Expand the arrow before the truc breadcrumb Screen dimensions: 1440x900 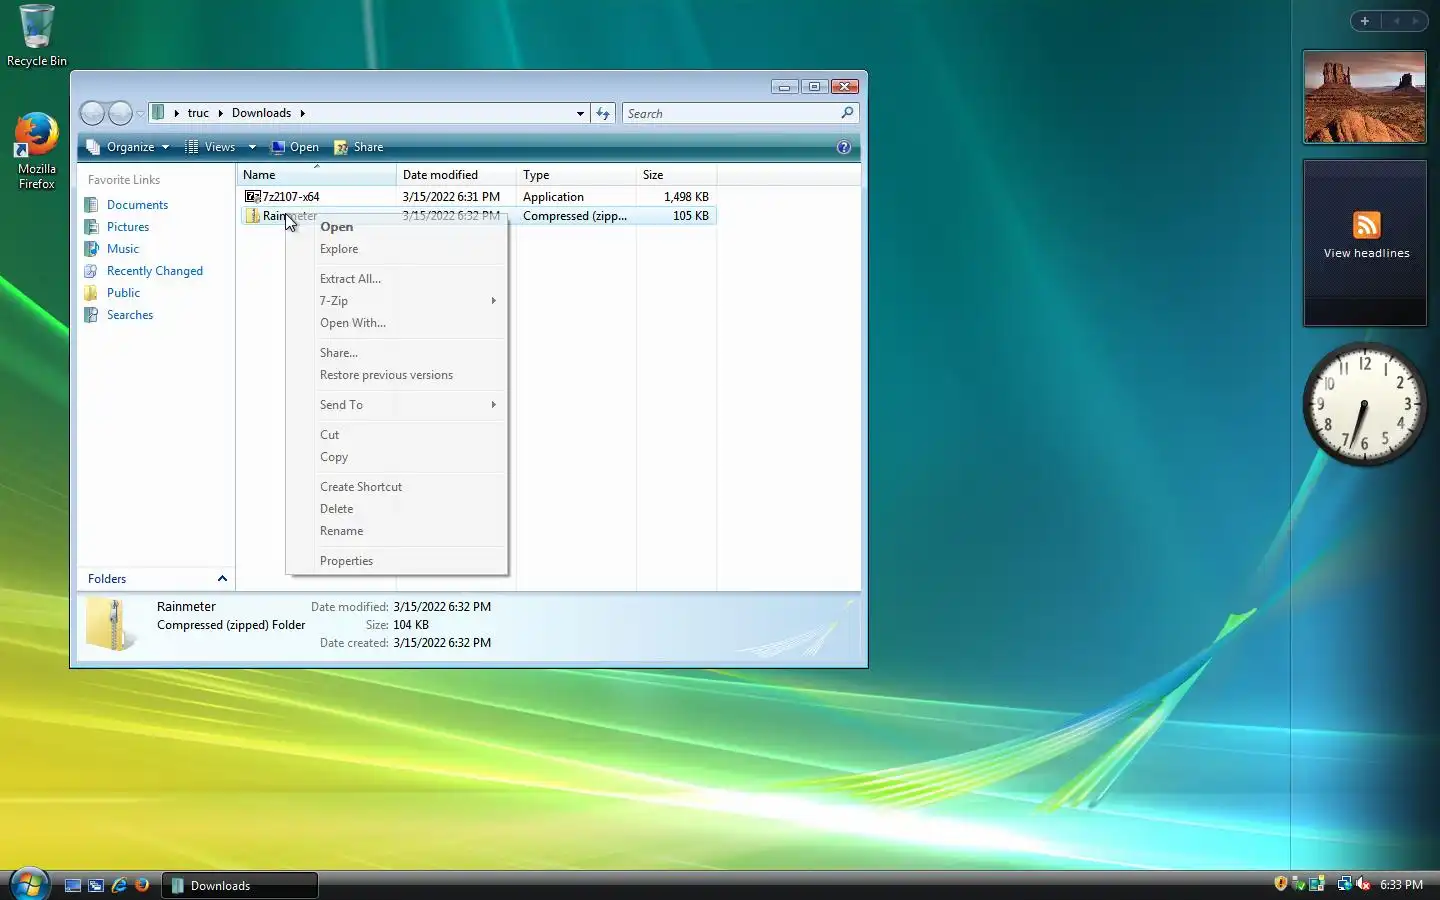pyautogui.click(x=177, y=114)
